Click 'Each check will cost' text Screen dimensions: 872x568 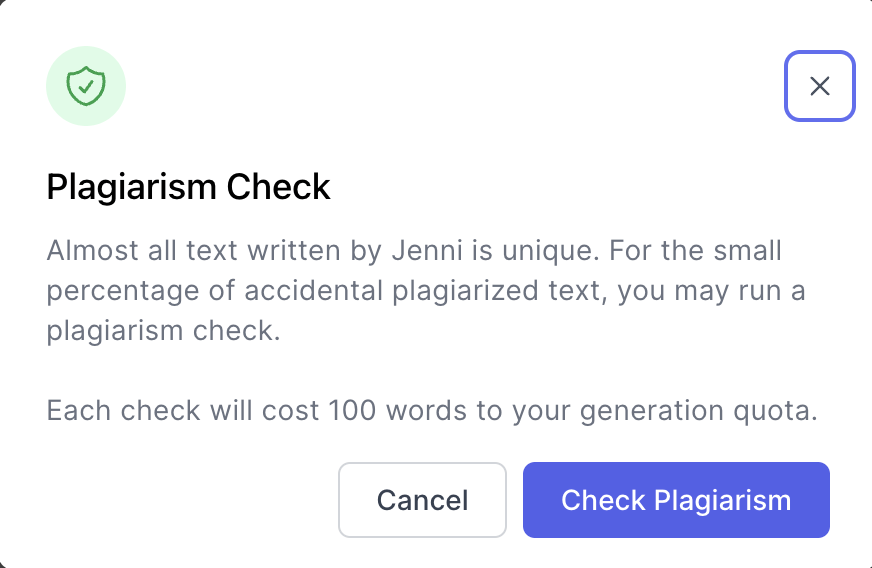[182, 411]
